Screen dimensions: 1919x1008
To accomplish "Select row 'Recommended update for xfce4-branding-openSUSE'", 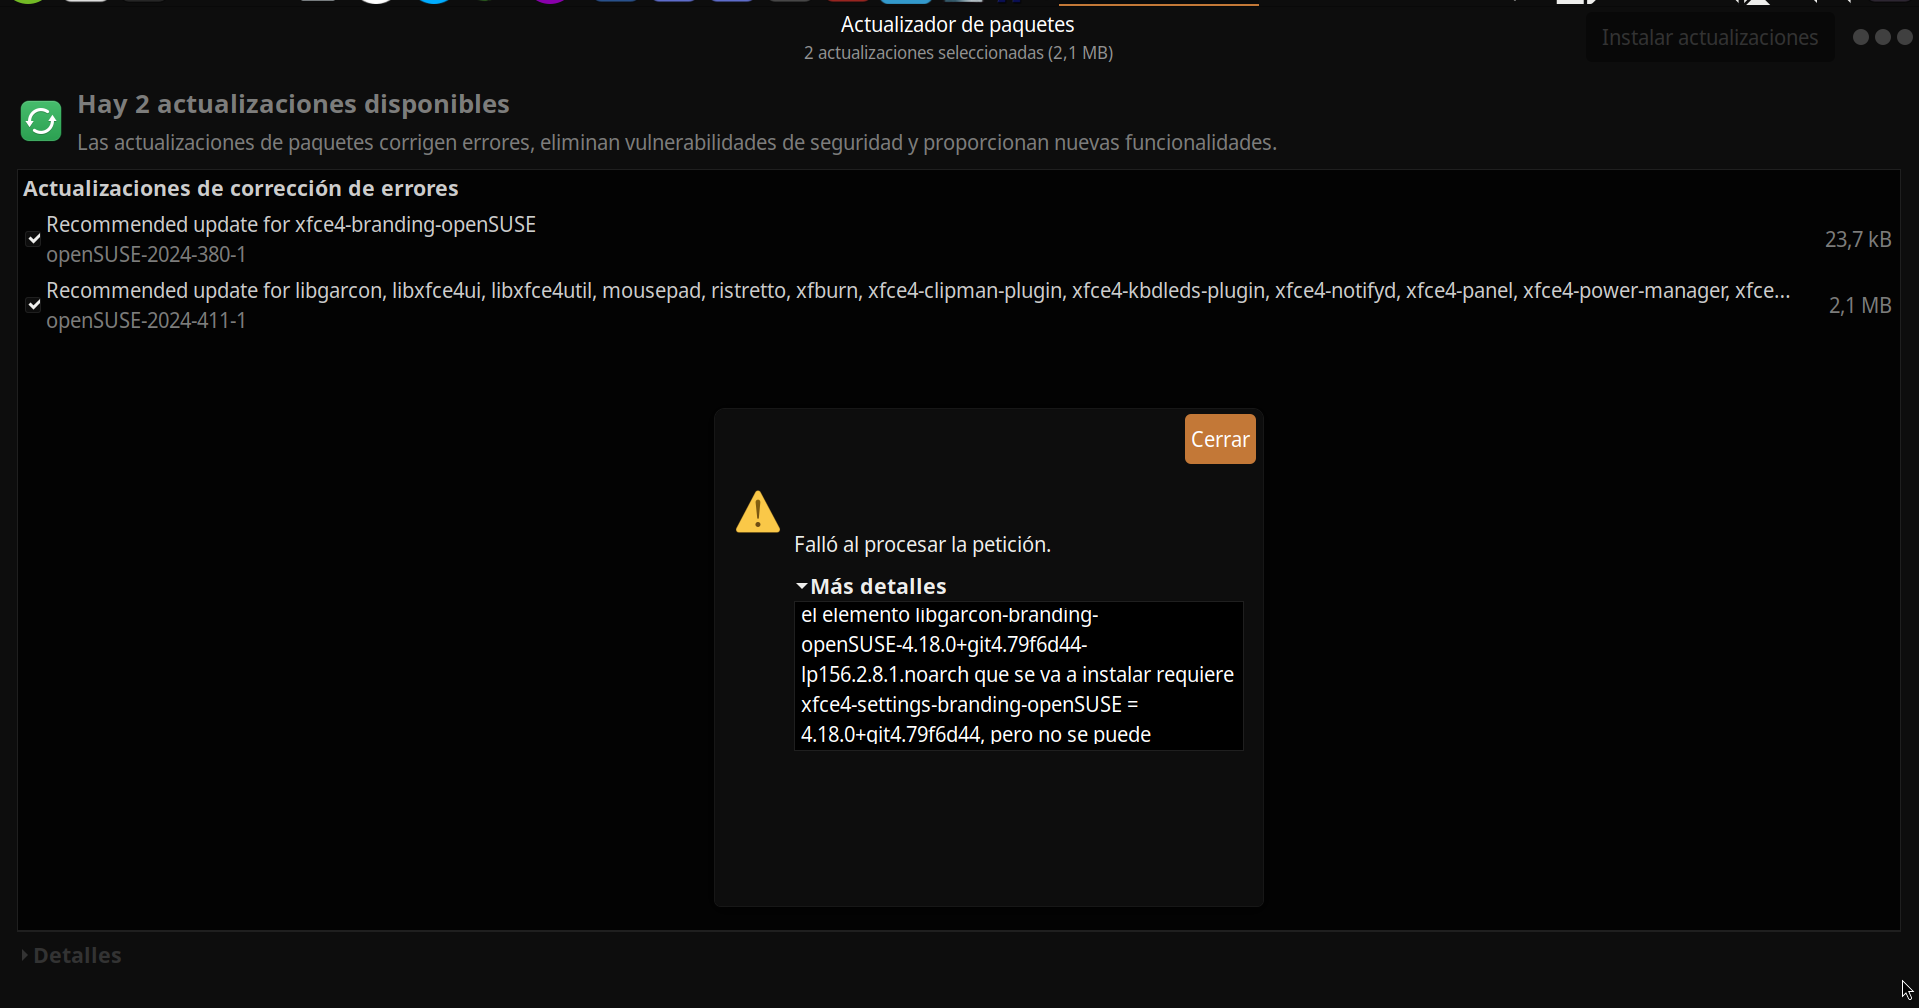I will [958, 239].
